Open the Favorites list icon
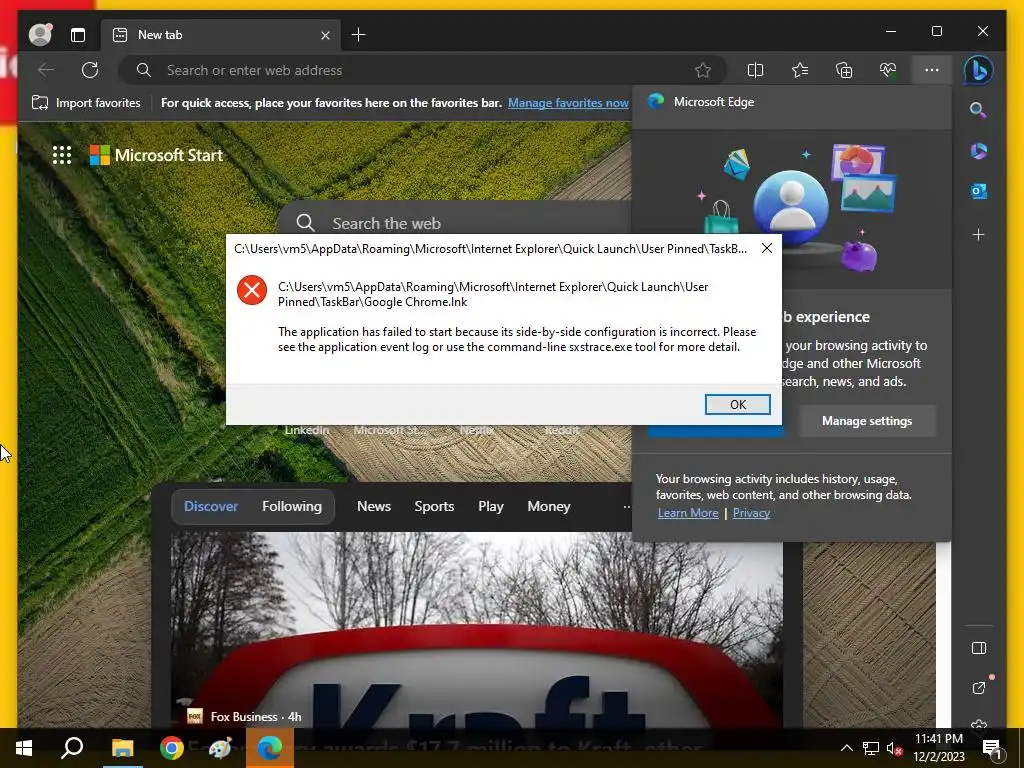This screenshot has width=1024, height=768. 799,70
